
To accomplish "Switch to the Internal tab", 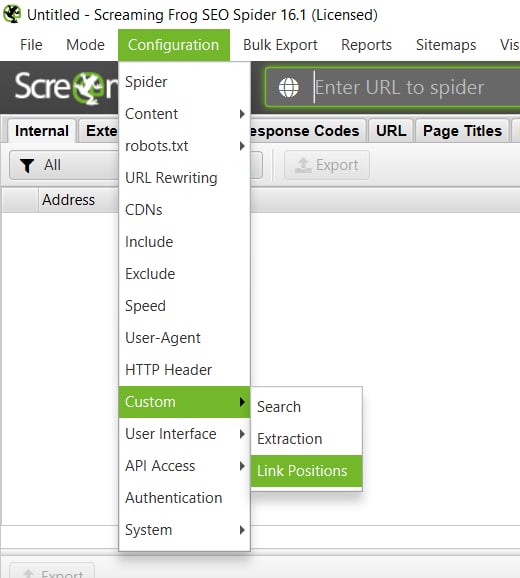I will 42,131.
